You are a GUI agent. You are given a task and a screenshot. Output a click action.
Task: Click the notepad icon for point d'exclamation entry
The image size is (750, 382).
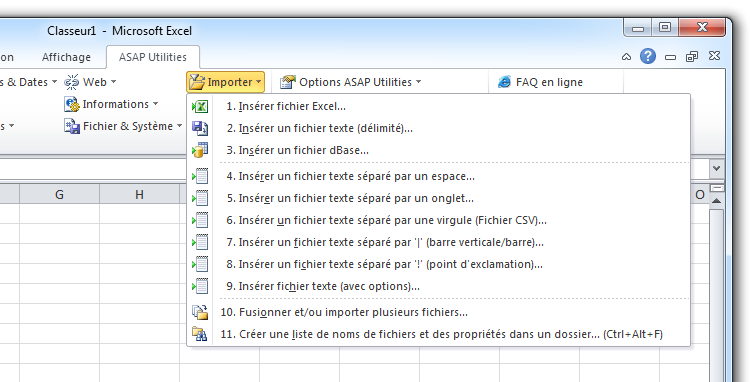click(x=200, y=264)
